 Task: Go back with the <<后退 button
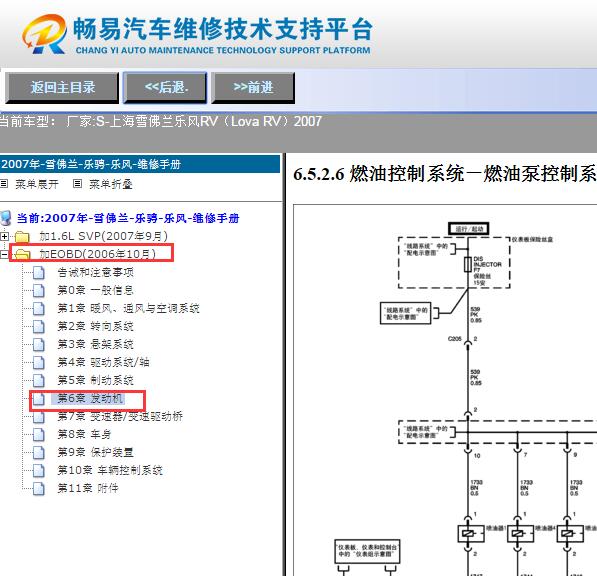click(166, 88)
